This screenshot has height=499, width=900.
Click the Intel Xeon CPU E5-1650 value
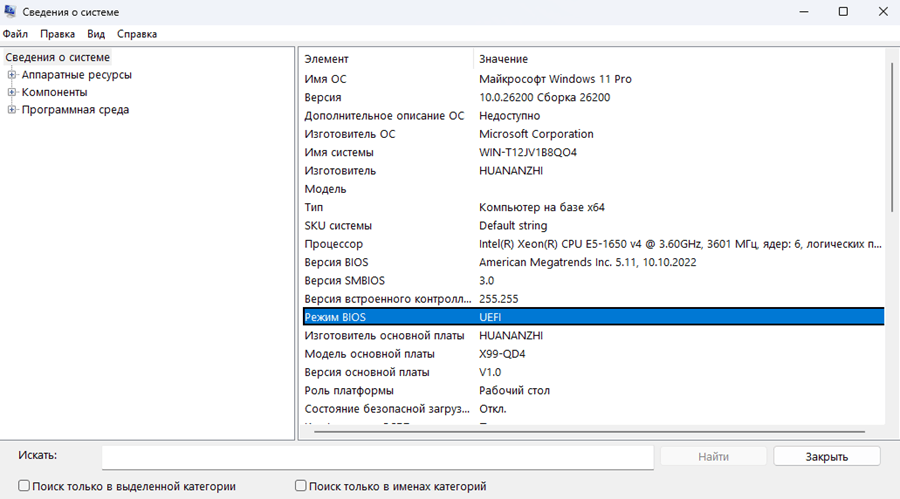[x=680, y=244]
